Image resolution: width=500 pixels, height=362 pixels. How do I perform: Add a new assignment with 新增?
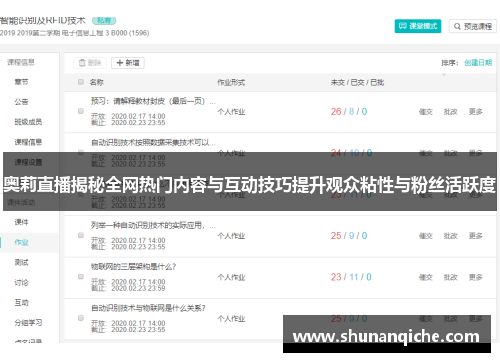[128, 63]
